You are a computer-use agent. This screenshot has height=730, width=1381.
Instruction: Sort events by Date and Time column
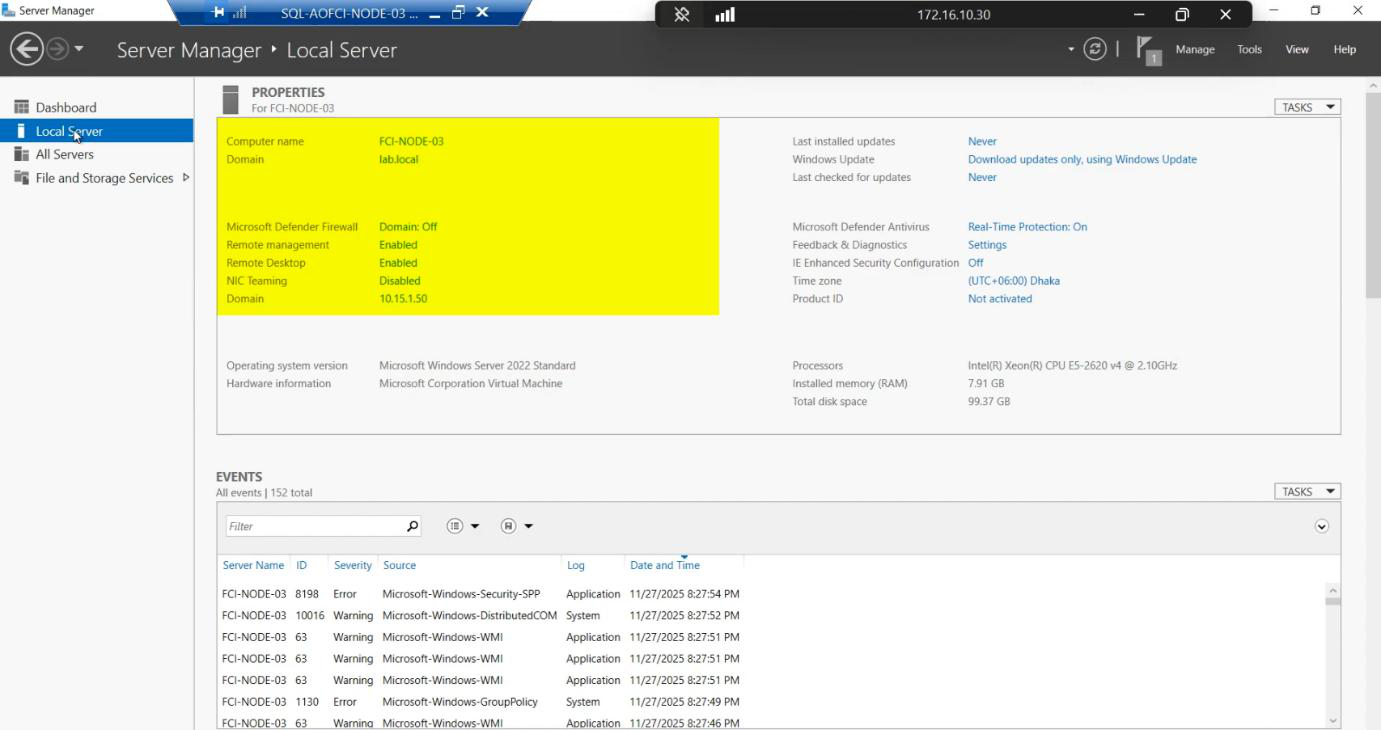tap(665, 565)
